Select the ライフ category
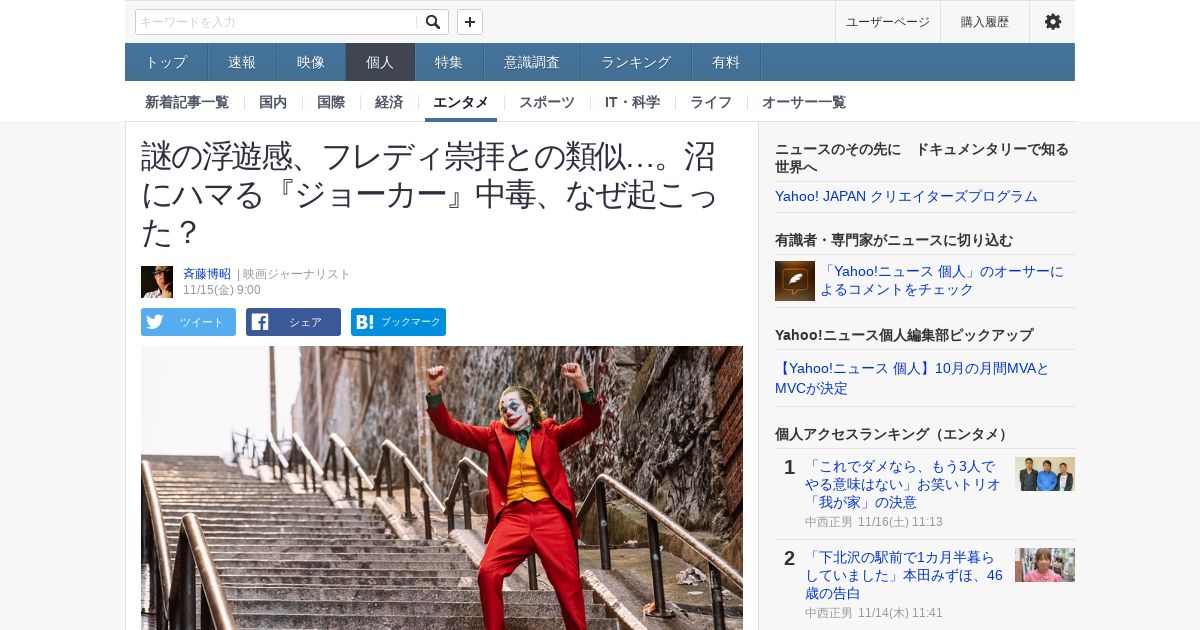Image resolution: width=1200 pixels, height=630 pixels. pos(711,102)
